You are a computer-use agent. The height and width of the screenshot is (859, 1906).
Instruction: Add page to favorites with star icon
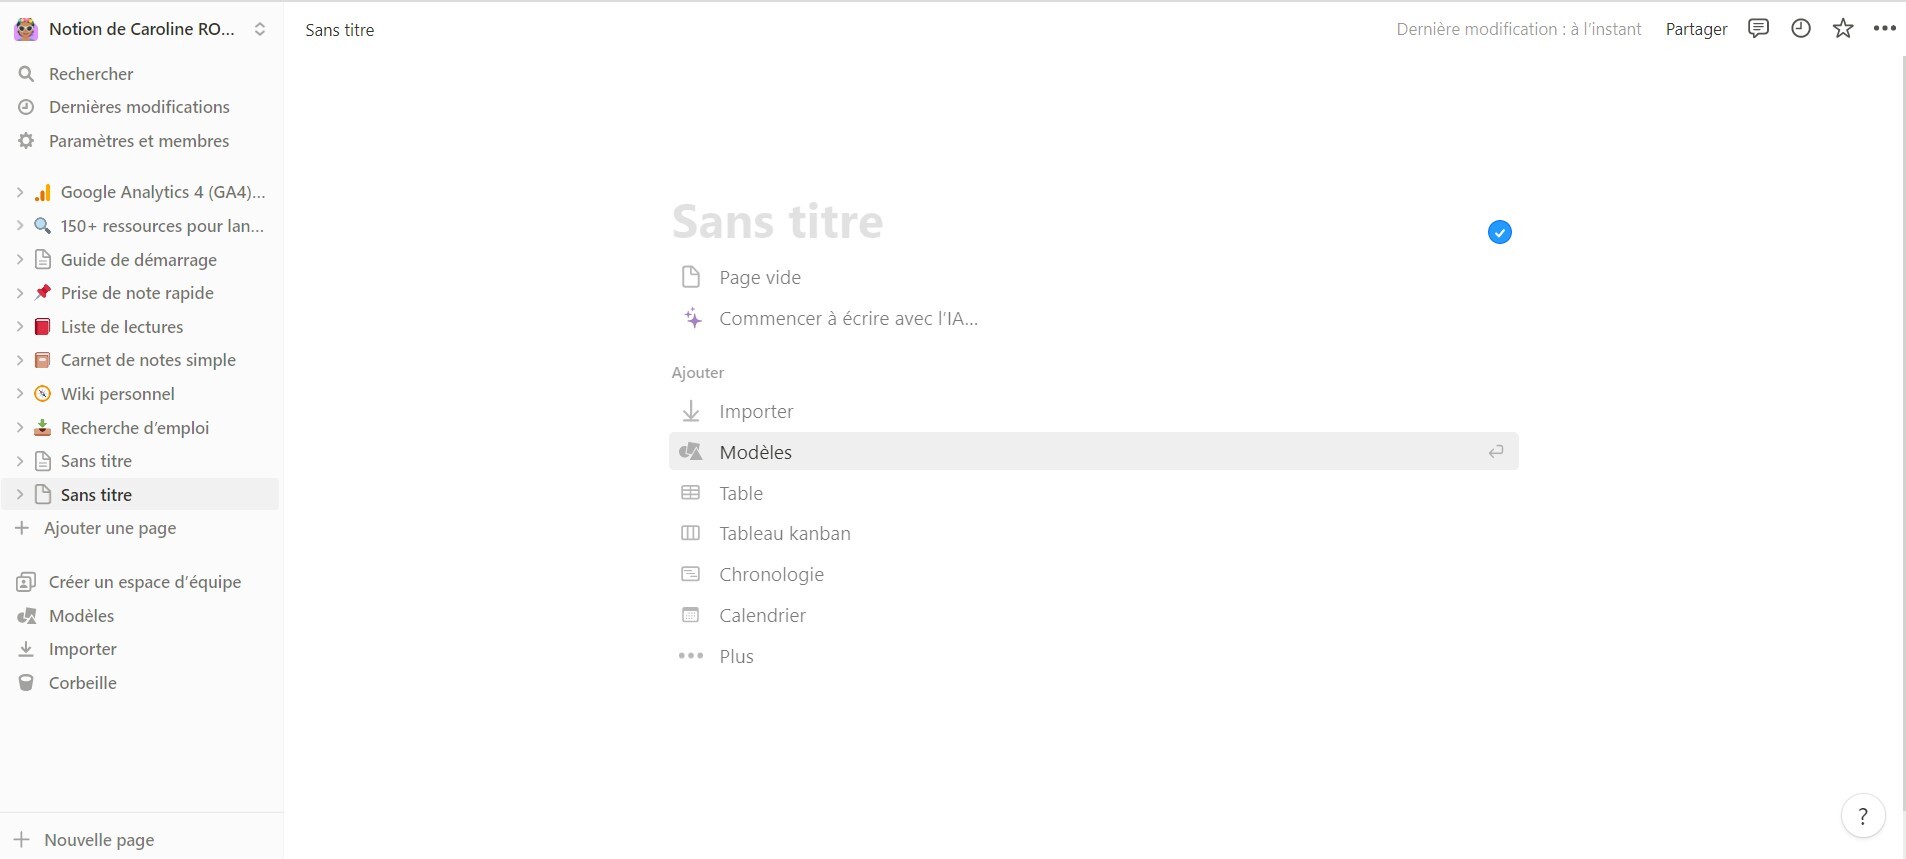(1843, 29)
